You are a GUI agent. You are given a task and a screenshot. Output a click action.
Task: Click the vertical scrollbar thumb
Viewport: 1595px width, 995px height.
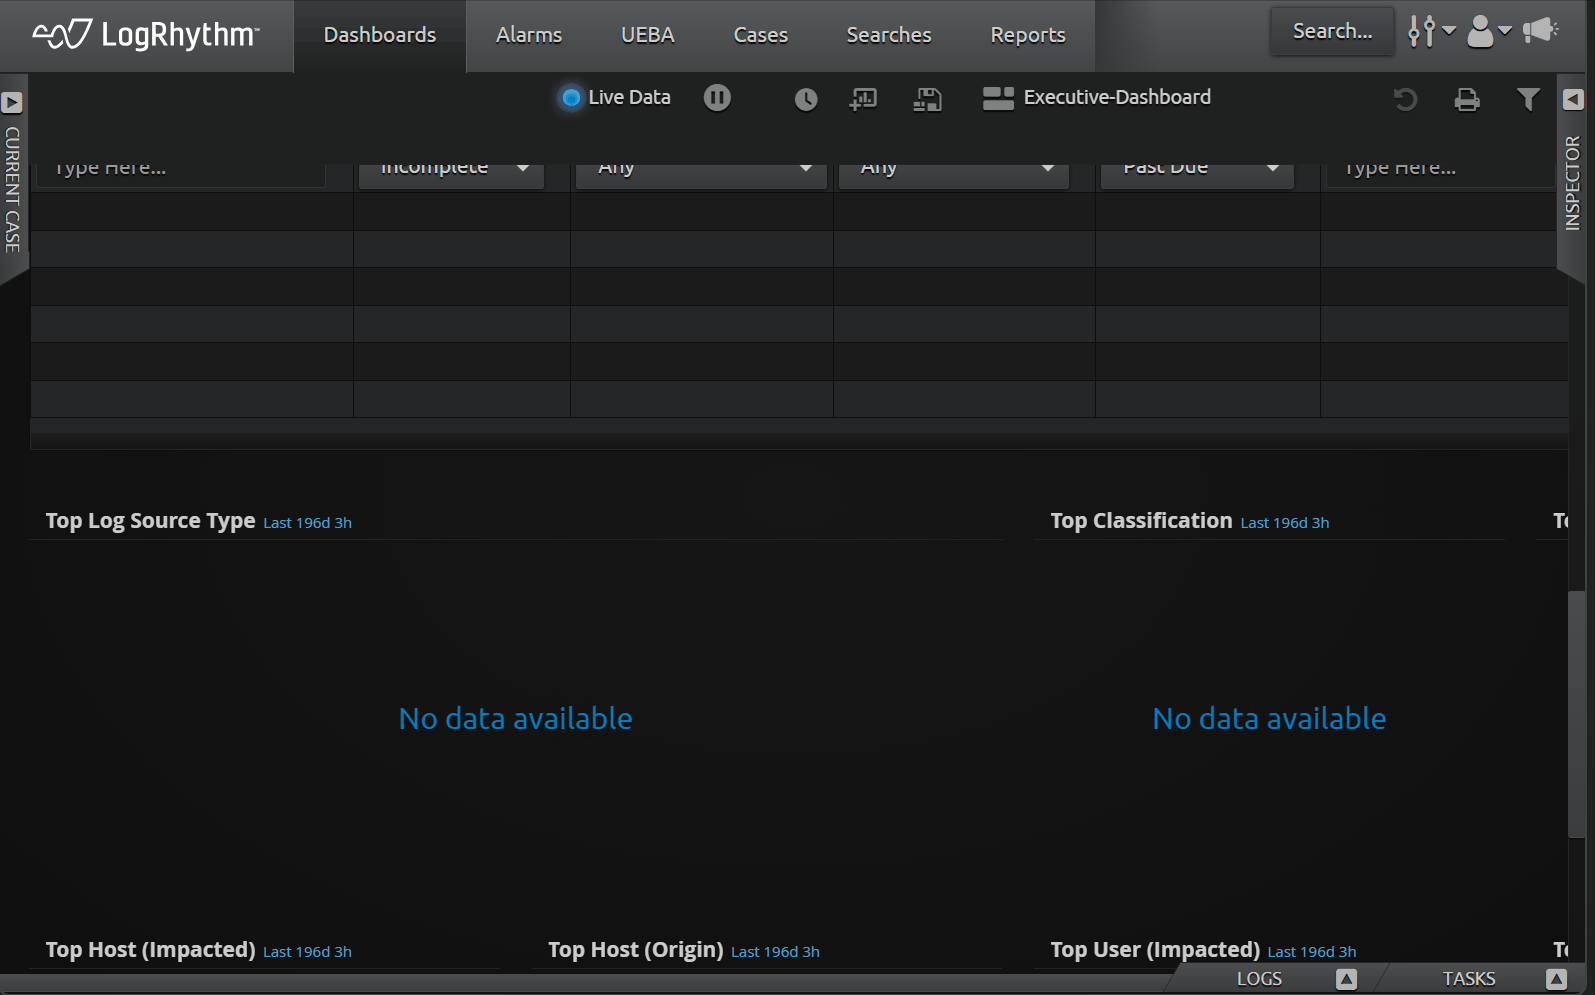[1576, 714]
